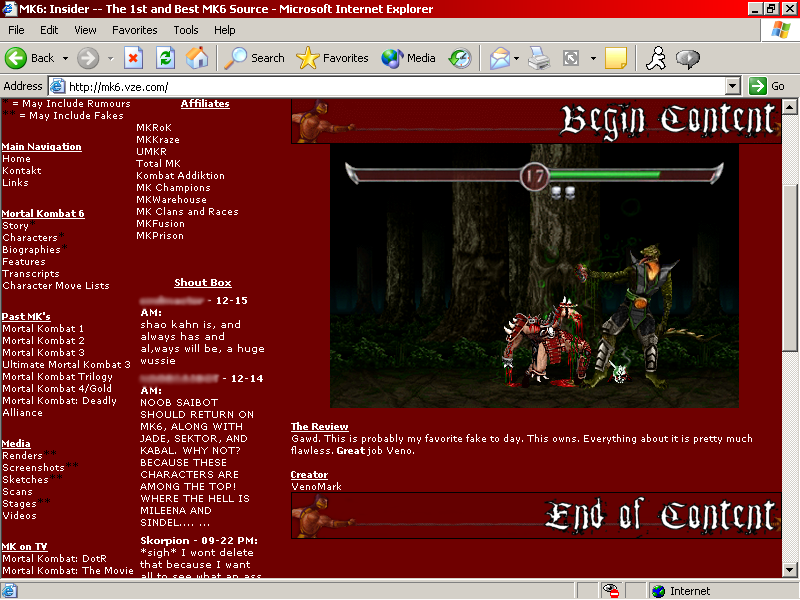This screenshot has width=800, height=600.
Task: Open the Character Move Lists link
Action: click(56, 285)
